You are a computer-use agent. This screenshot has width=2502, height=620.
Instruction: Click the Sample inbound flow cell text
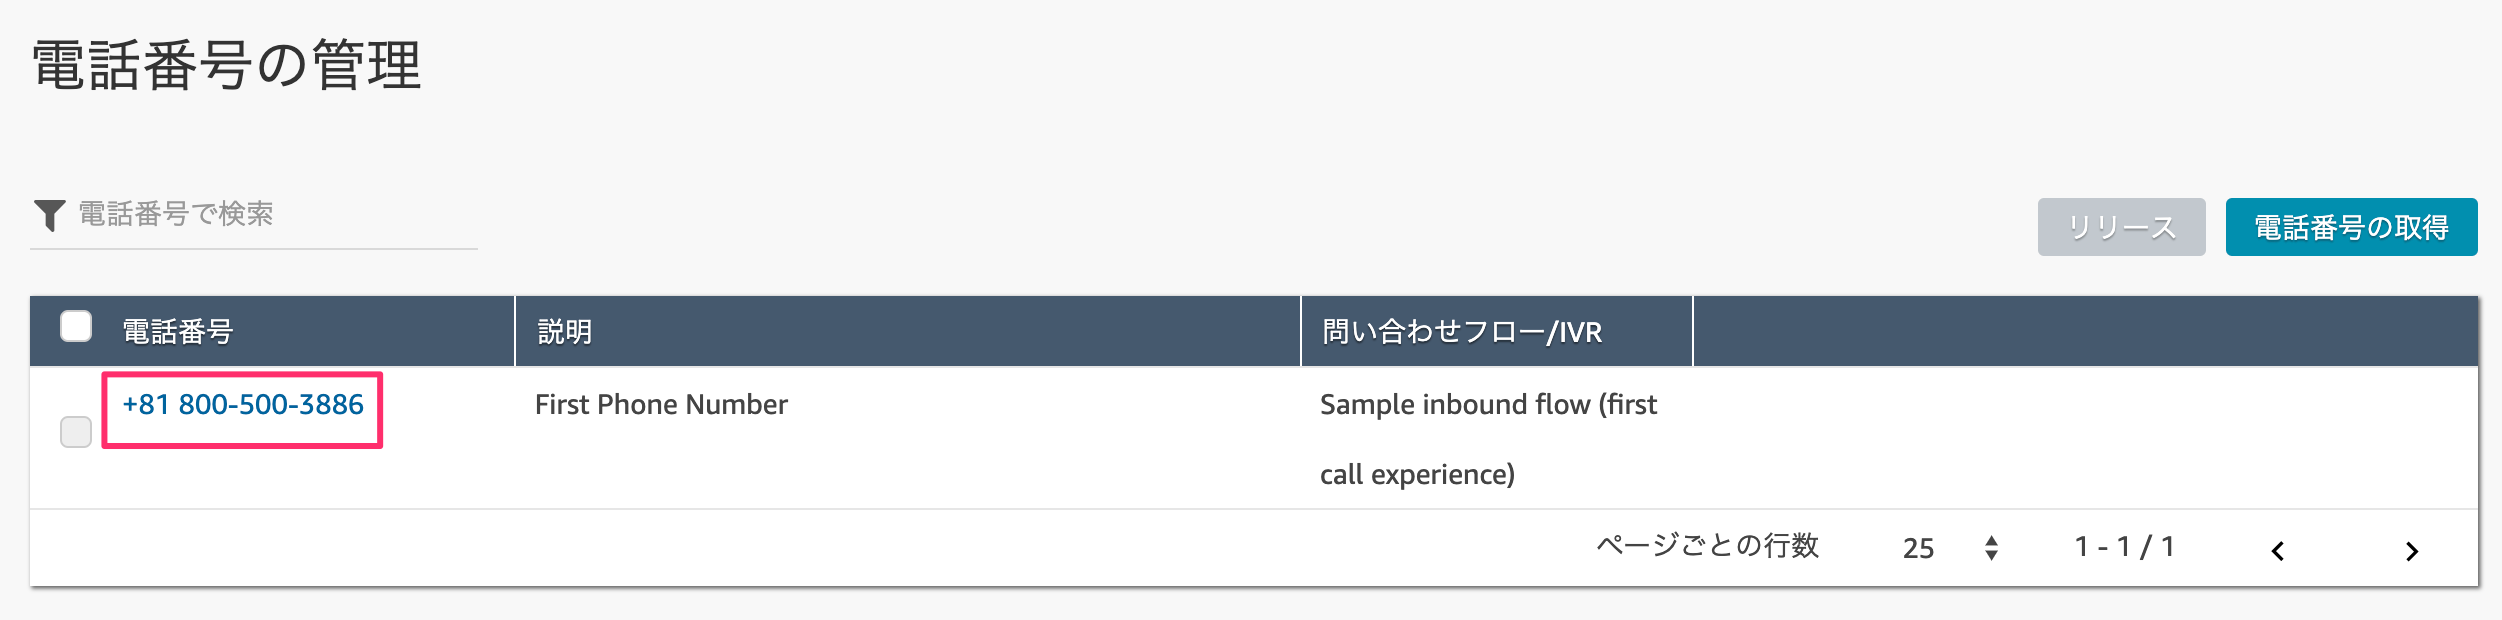[1488, 439]
